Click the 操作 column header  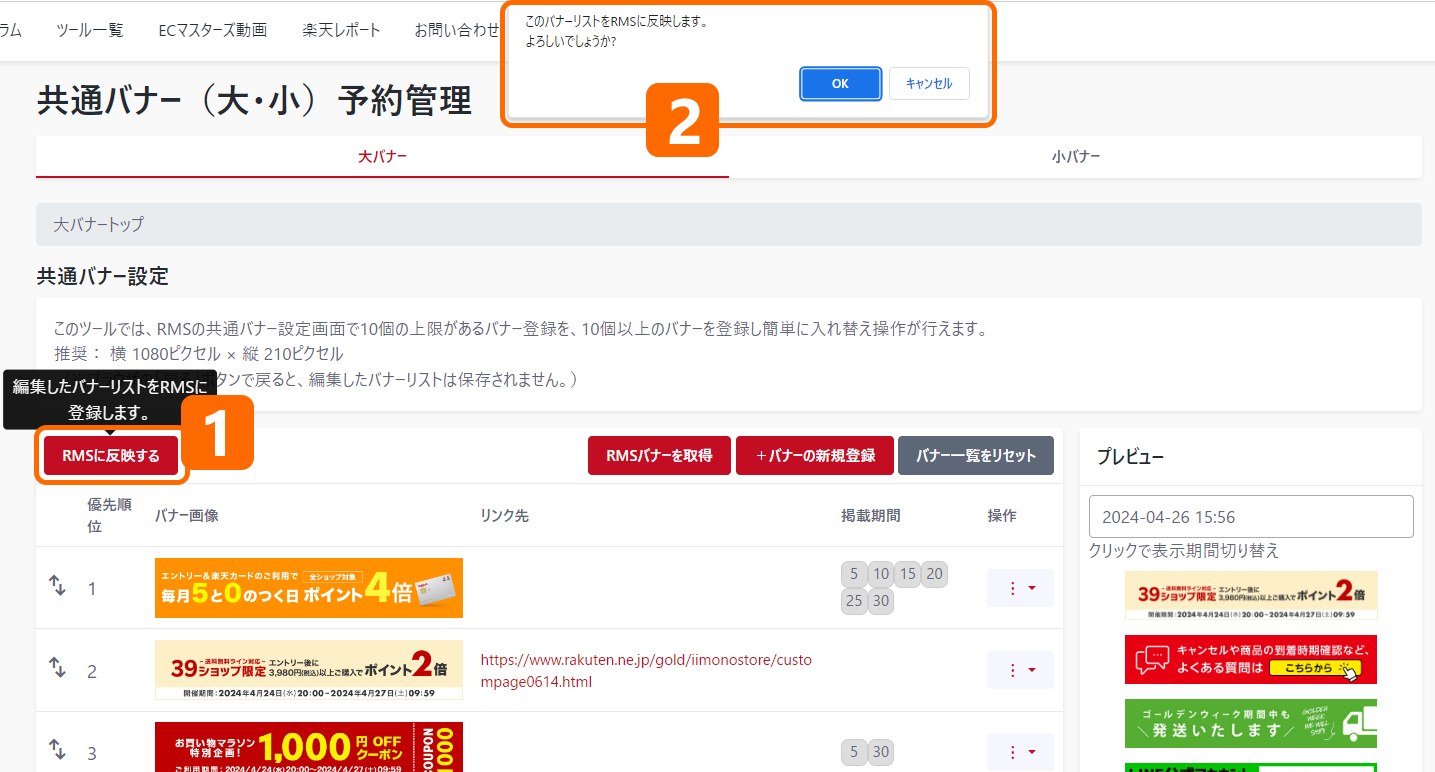[x=1002, y=515]
